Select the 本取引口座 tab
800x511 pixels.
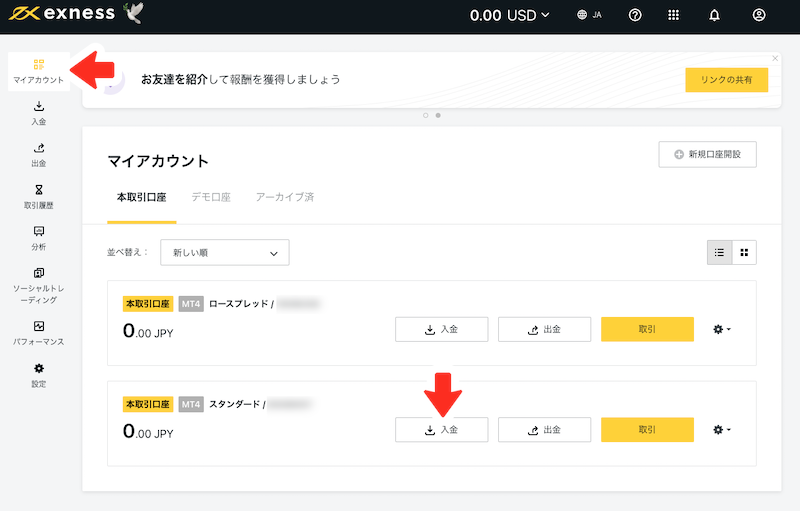(x=141, y=197)
